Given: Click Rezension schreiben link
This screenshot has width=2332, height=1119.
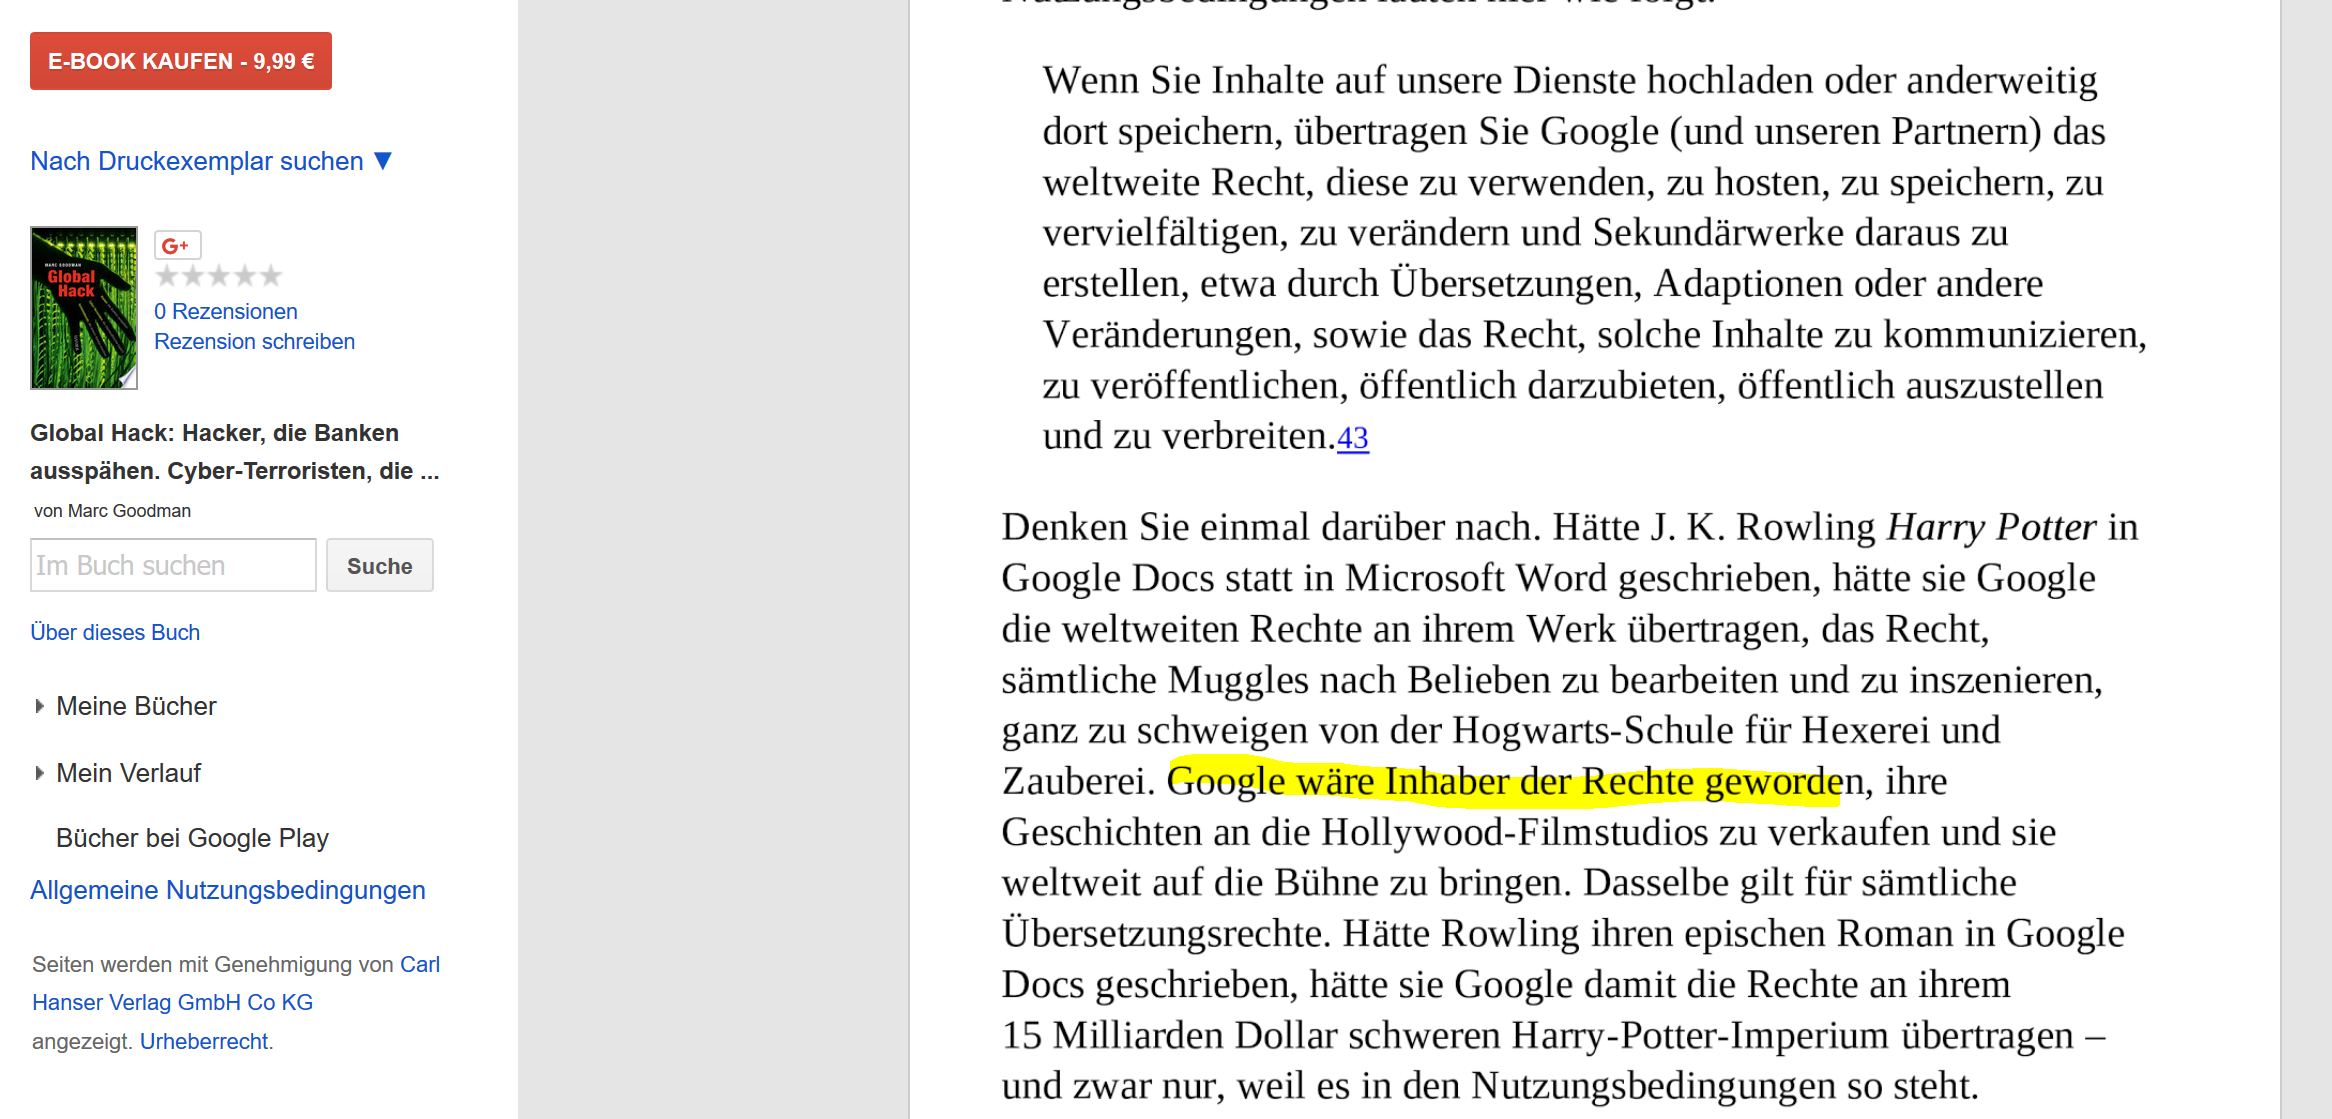Looking at the screenshot, I should tap(254, 341).
